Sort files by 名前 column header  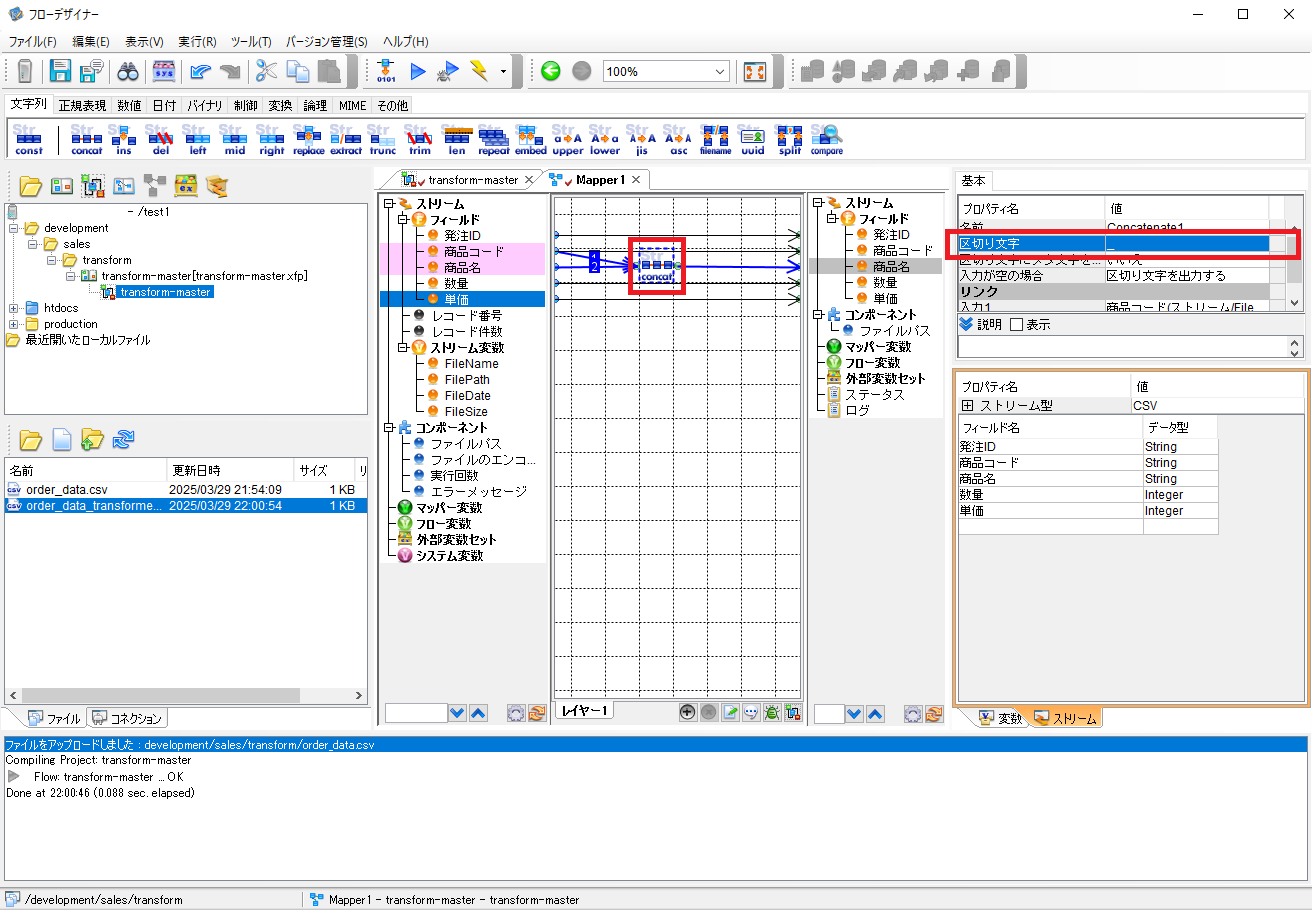point(85,470)
